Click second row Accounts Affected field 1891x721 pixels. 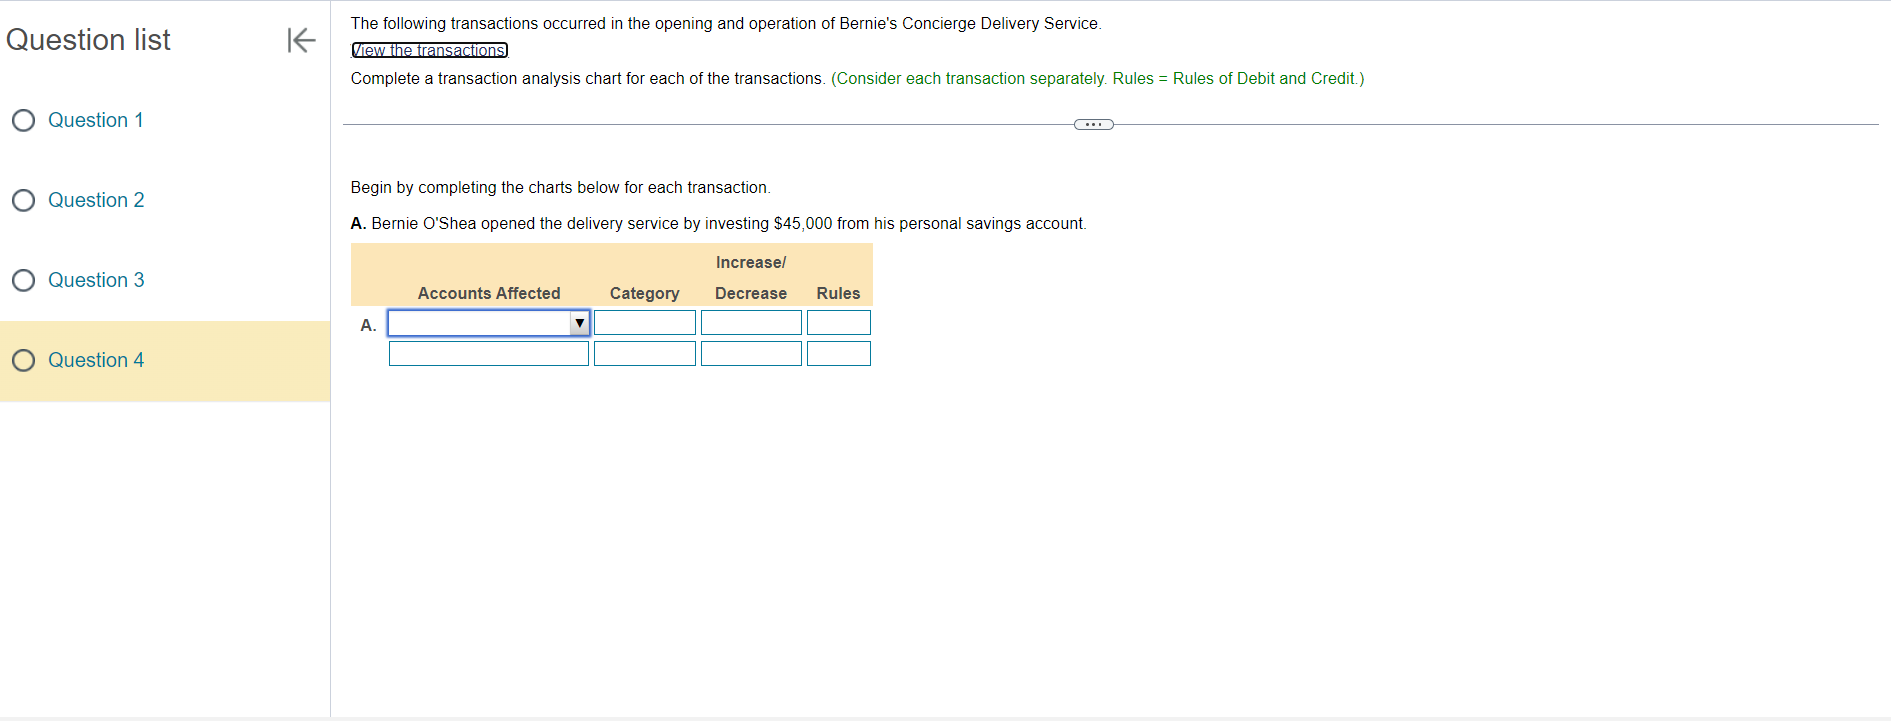pyautogui.click(x=489, y=354)
